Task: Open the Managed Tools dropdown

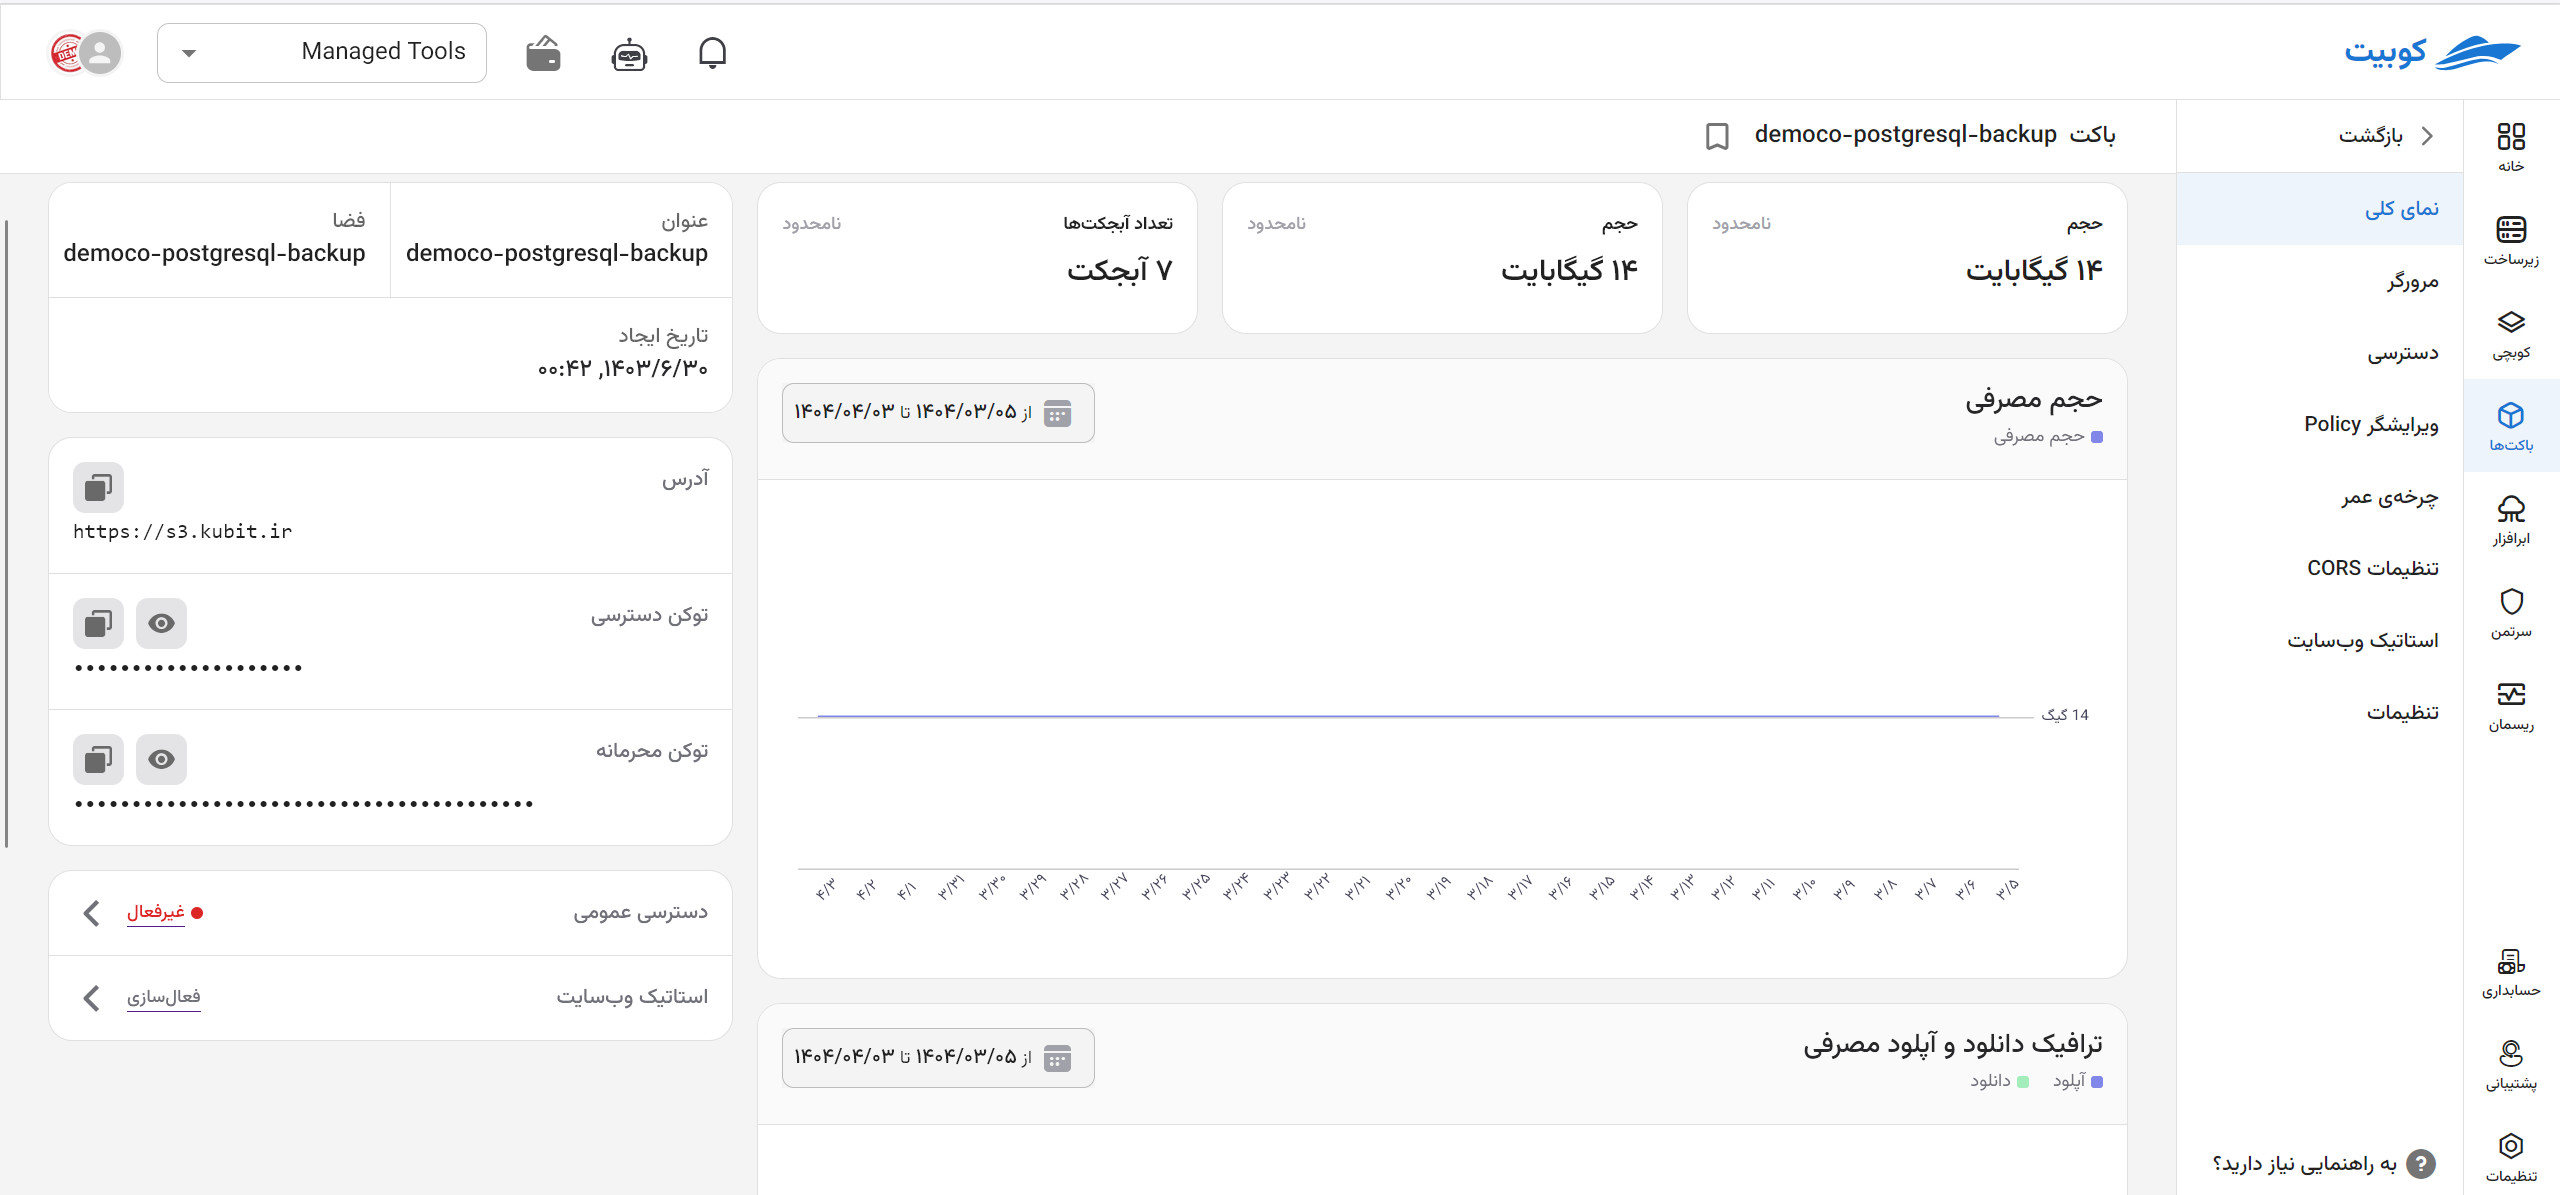Action: [x=322, y=53]
